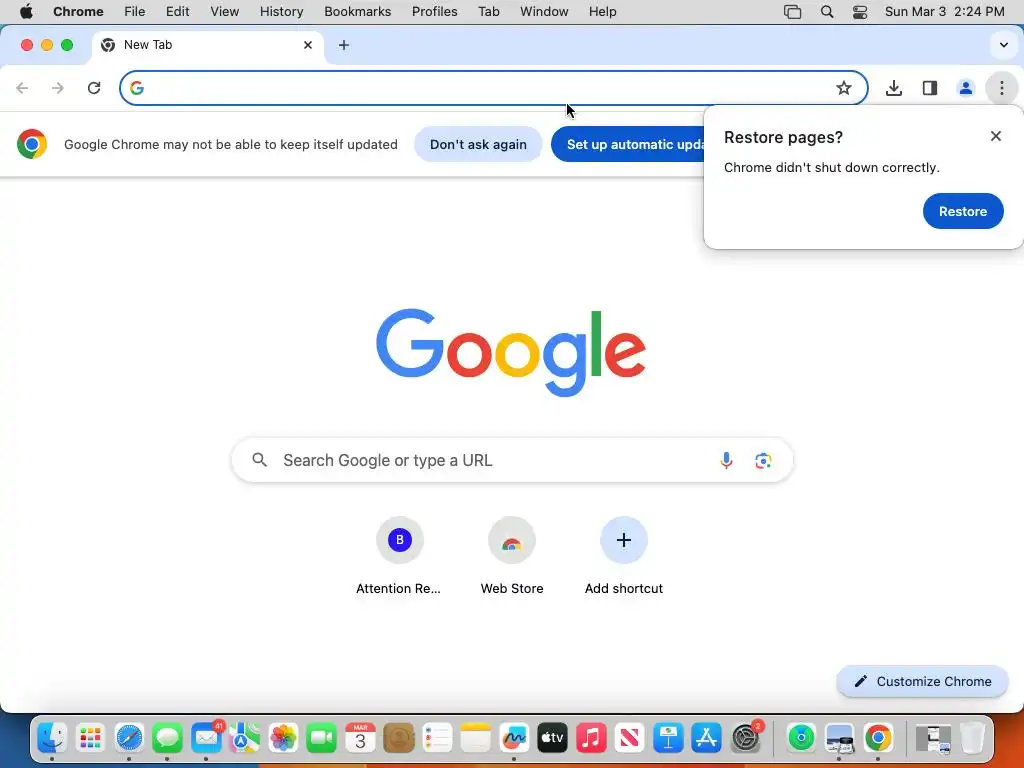Search by image with Google Lens icon
1024x768 pixels.
tap(763, 460)
